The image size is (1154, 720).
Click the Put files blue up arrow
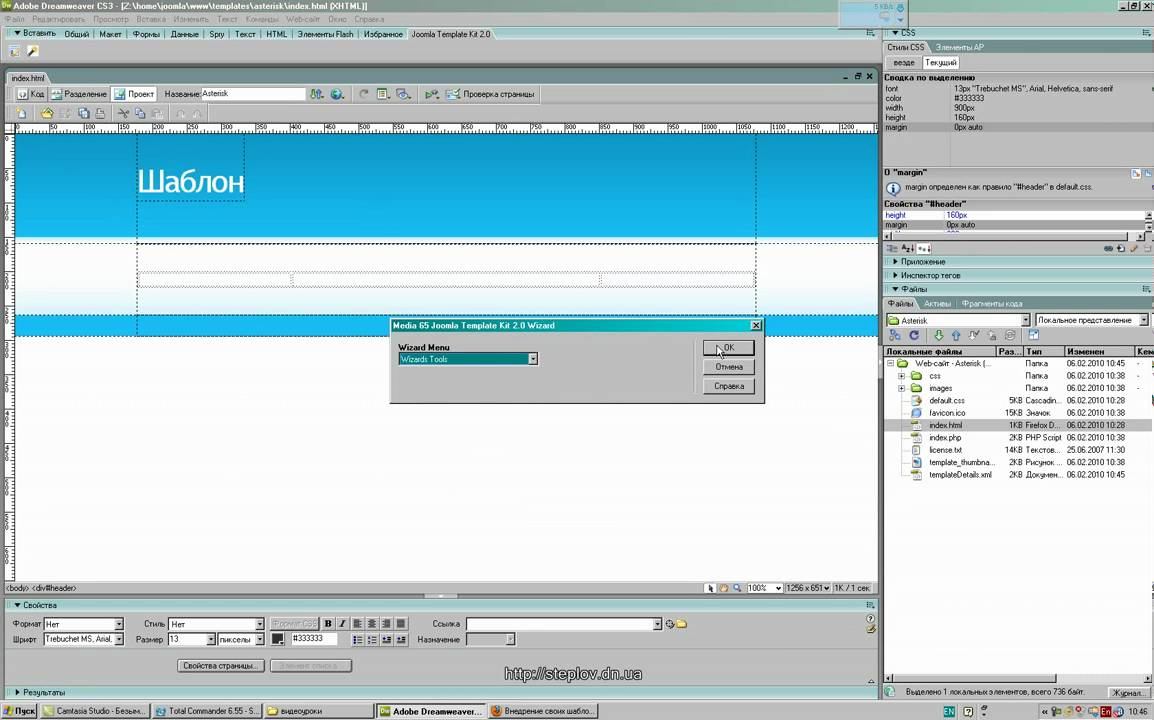point(956,335)
